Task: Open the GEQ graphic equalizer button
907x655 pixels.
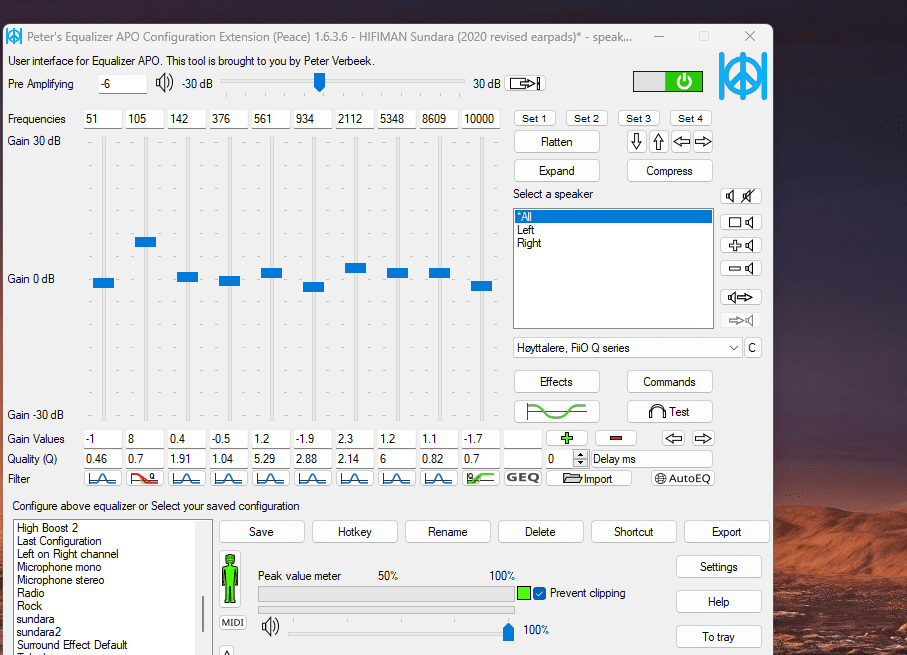Action: click(522, 478)
